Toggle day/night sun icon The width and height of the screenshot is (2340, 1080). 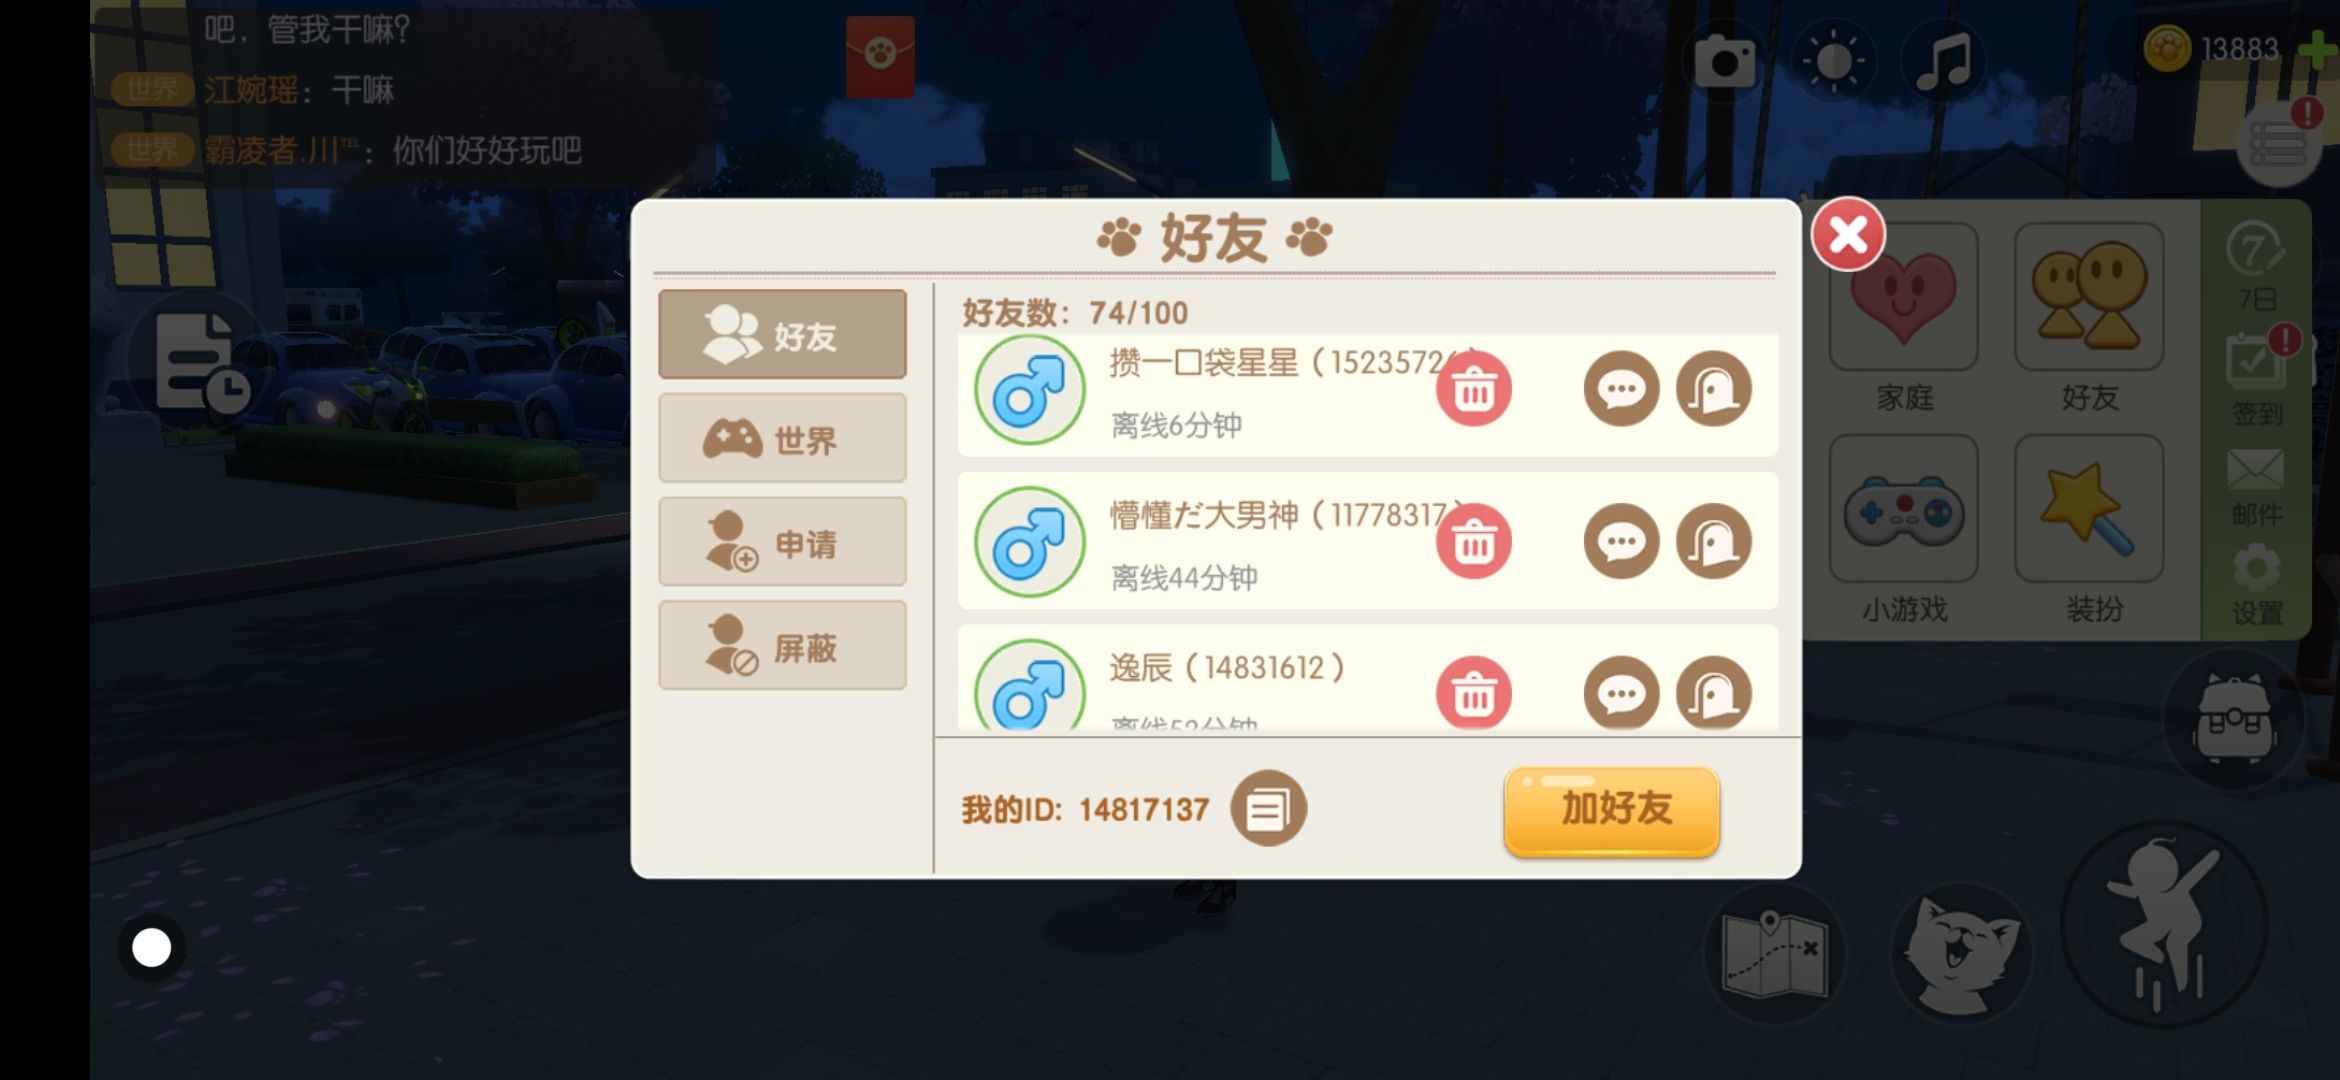click(1833, 62)
